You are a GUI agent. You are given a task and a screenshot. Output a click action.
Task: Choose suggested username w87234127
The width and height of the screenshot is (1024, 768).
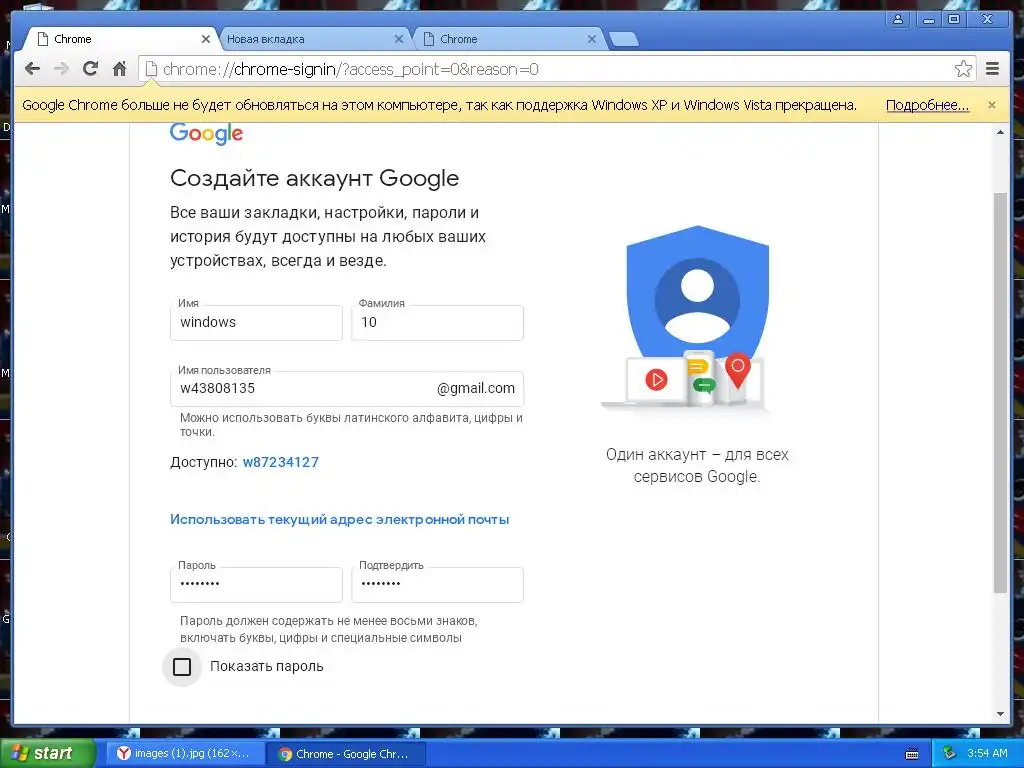pos(281,462)
